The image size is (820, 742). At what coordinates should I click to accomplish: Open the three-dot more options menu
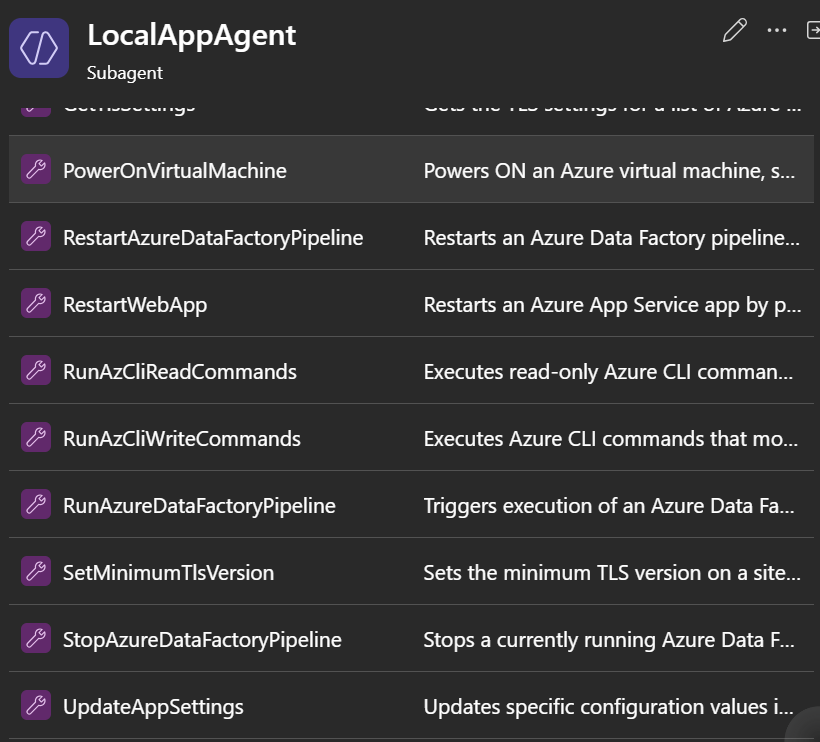click(x=777, y=31)
